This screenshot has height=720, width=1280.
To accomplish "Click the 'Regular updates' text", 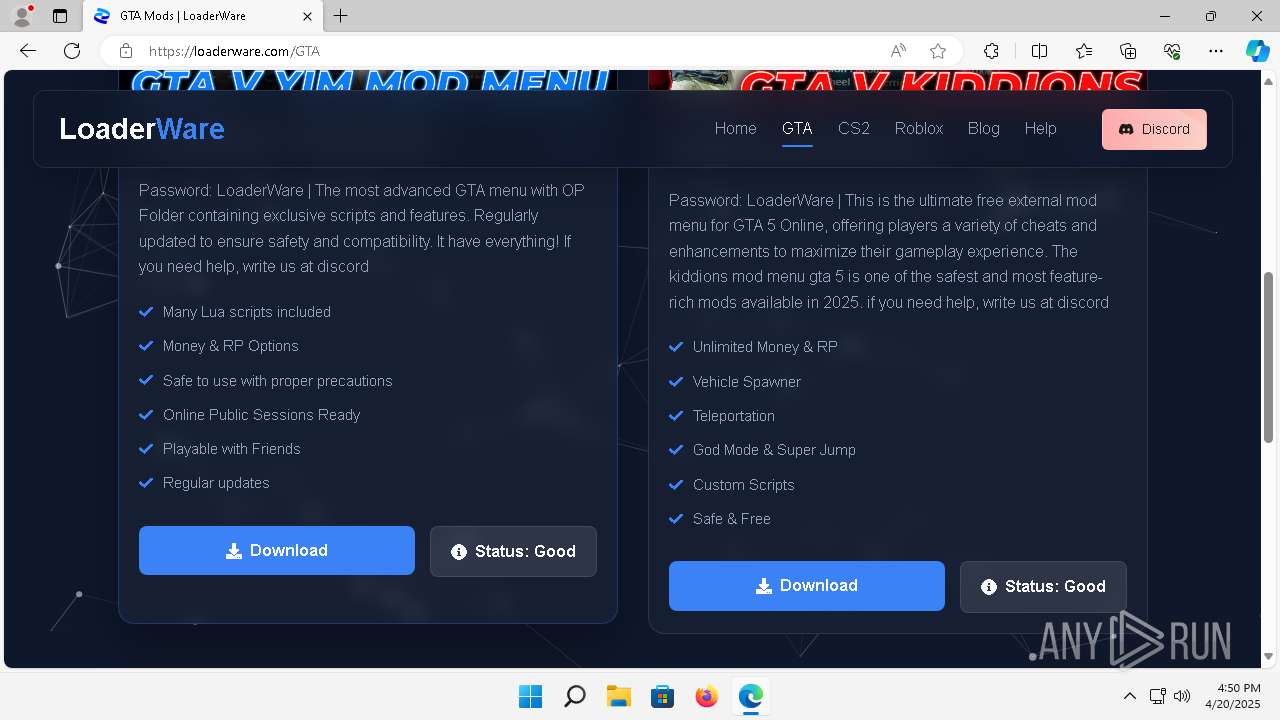I will tap(216, 483).
